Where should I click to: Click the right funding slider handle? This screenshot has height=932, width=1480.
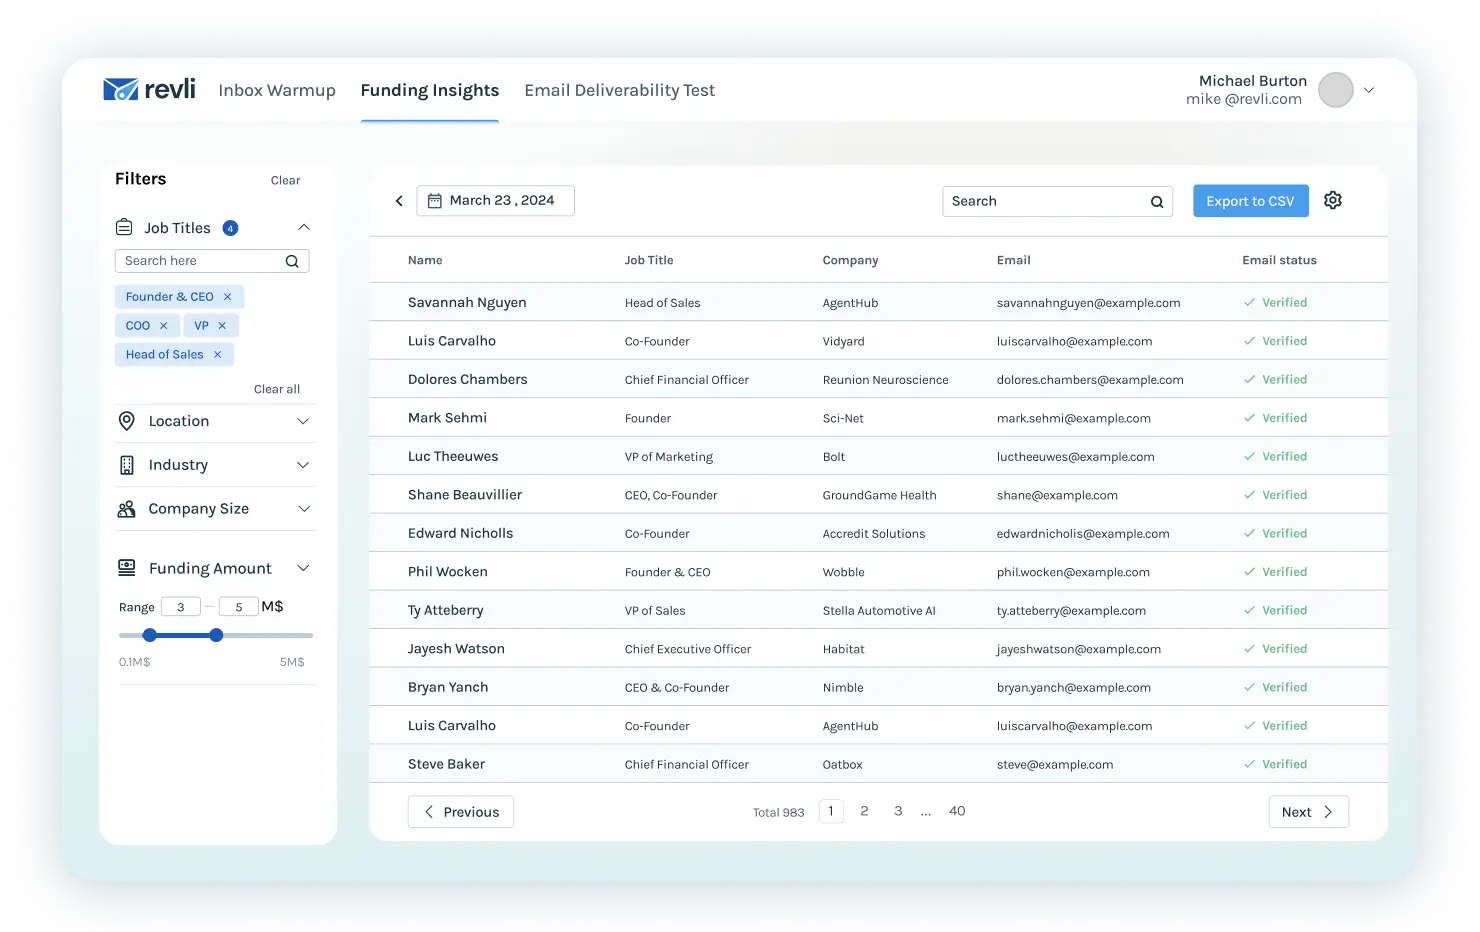(216, 635)
